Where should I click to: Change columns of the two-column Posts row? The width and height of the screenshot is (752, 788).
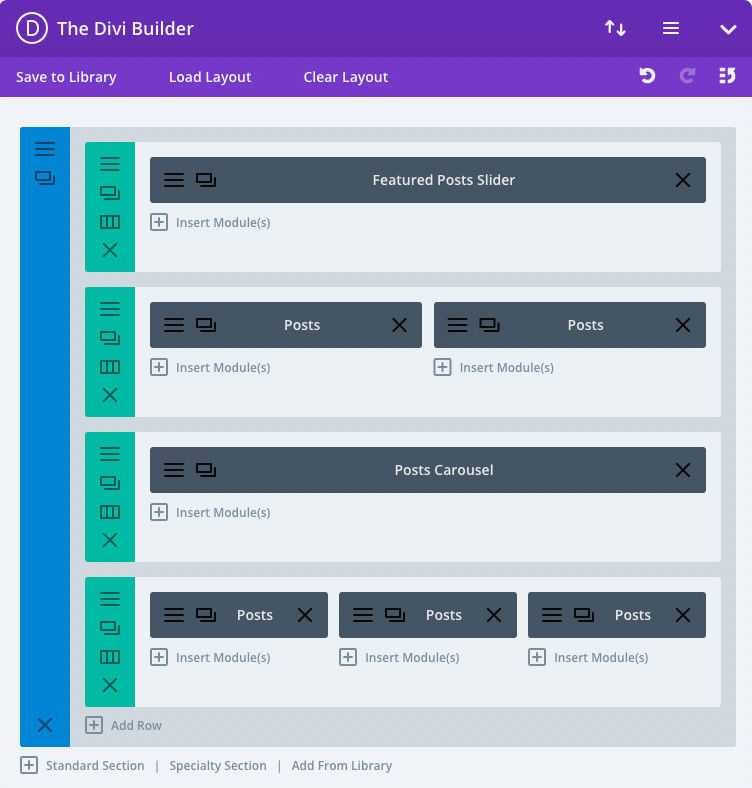tap(110, 367)
